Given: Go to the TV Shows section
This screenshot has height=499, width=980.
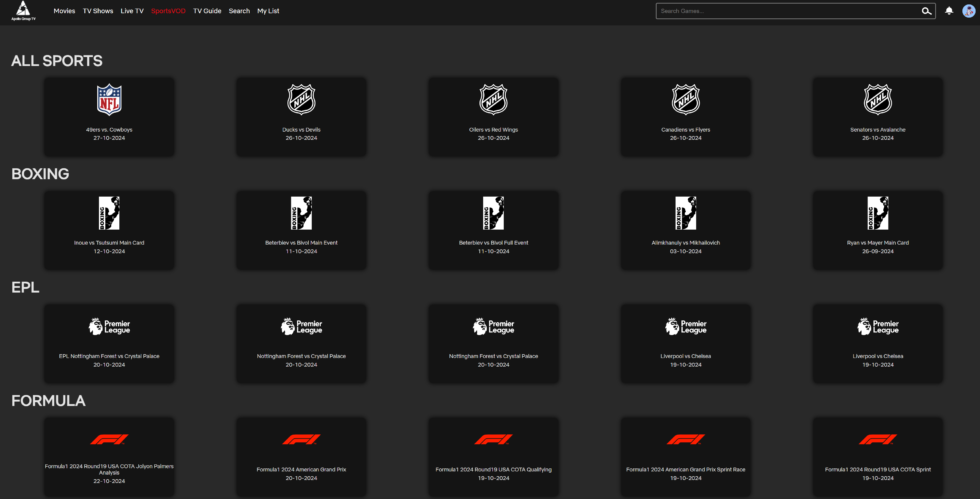Looking at the screenshot, I should click(98, 11).
